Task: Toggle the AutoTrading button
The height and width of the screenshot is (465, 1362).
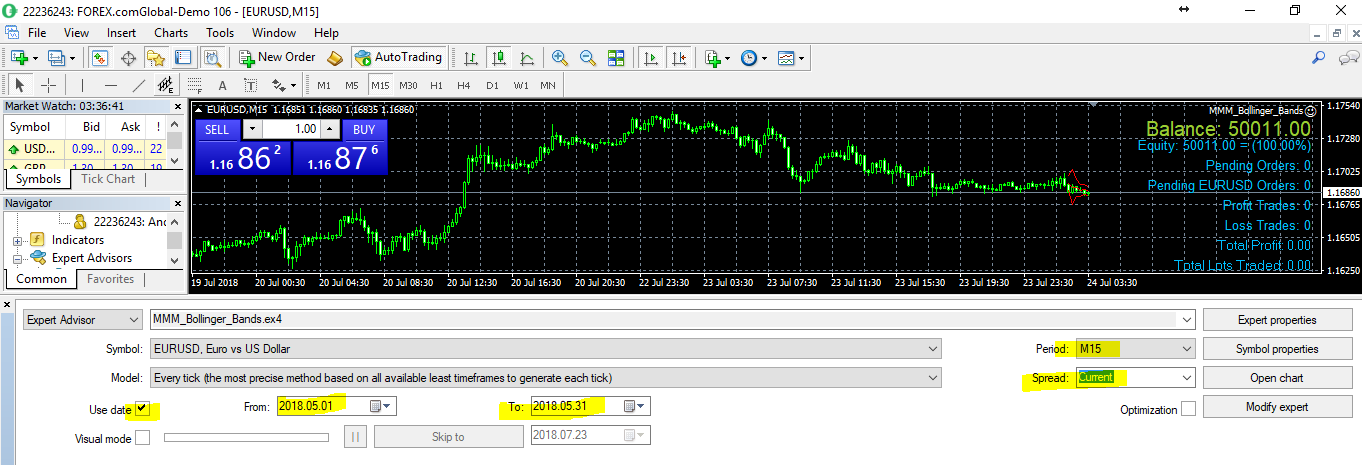Action: [398, 57]
